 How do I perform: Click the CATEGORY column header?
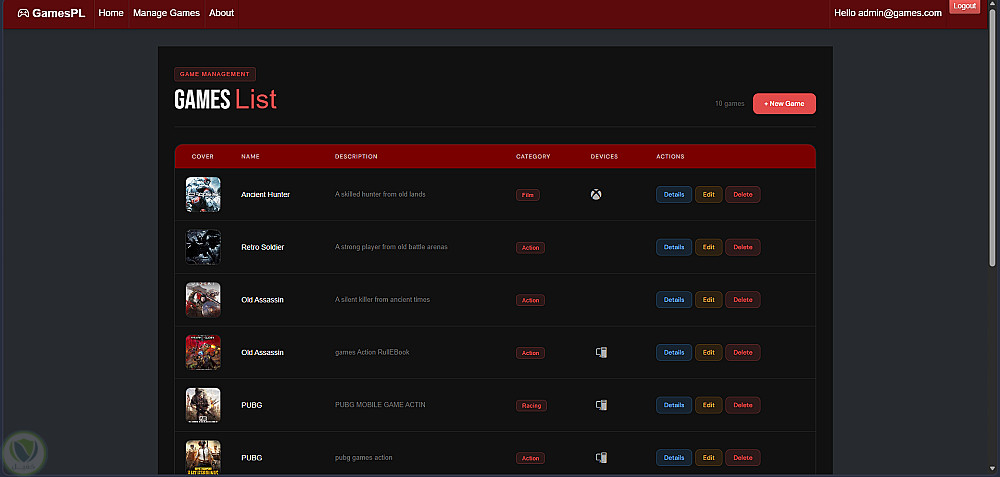pos(533,157)
